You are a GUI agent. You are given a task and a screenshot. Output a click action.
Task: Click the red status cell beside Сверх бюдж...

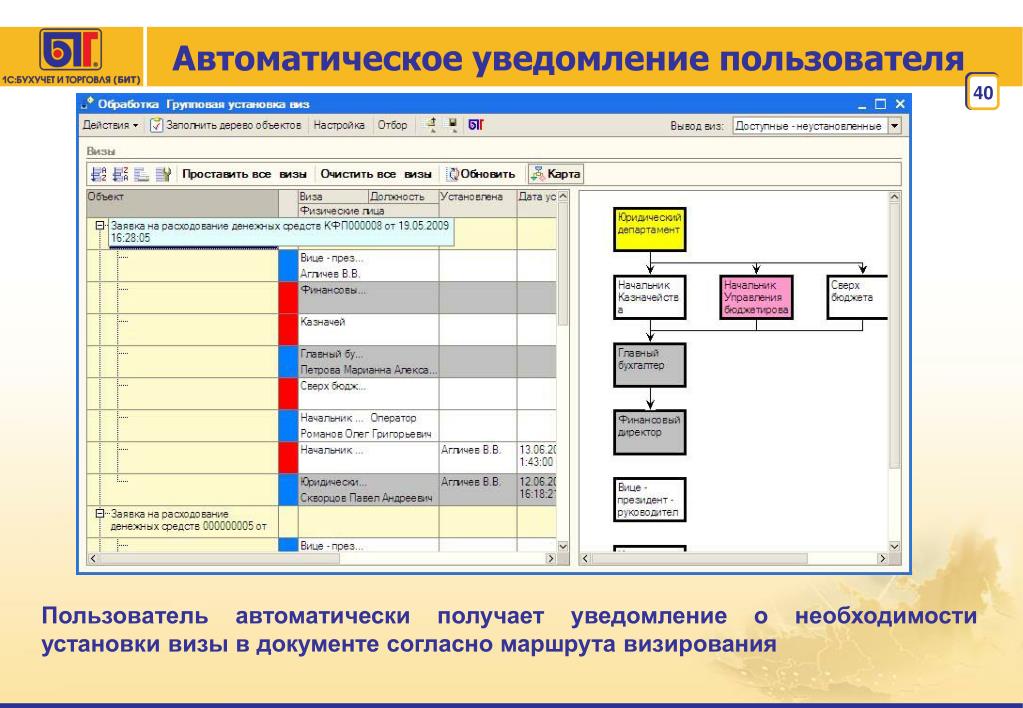pos(288,393)
